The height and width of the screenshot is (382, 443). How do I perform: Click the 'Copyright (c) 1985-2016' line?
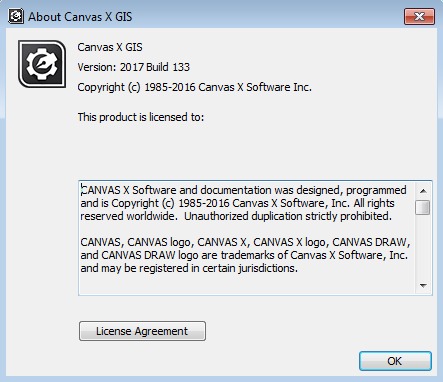(195, 87)
